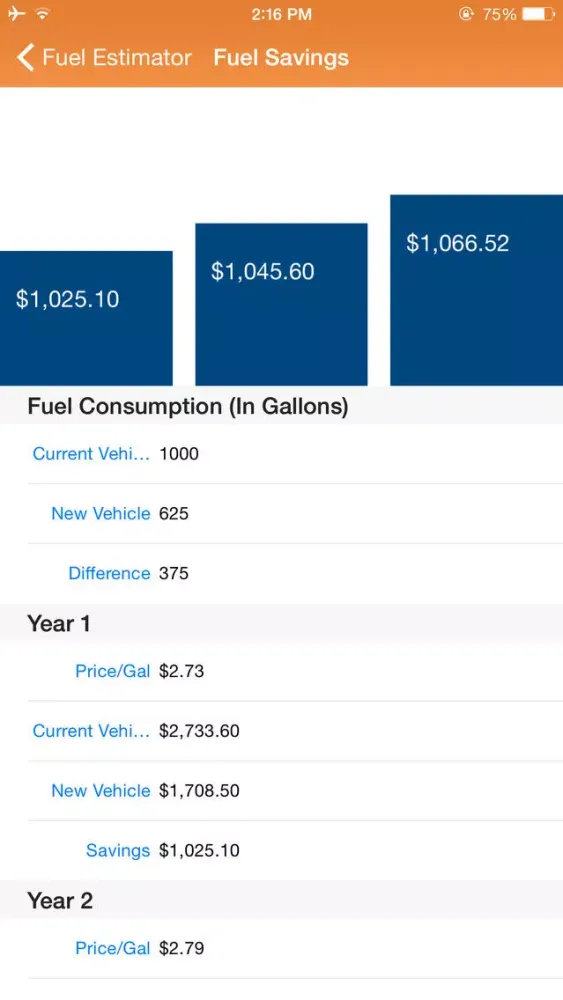Viewport: 563px width, 1000px height.
Task: Go back to Fuel Estimator
Action: tap(104, 58)
